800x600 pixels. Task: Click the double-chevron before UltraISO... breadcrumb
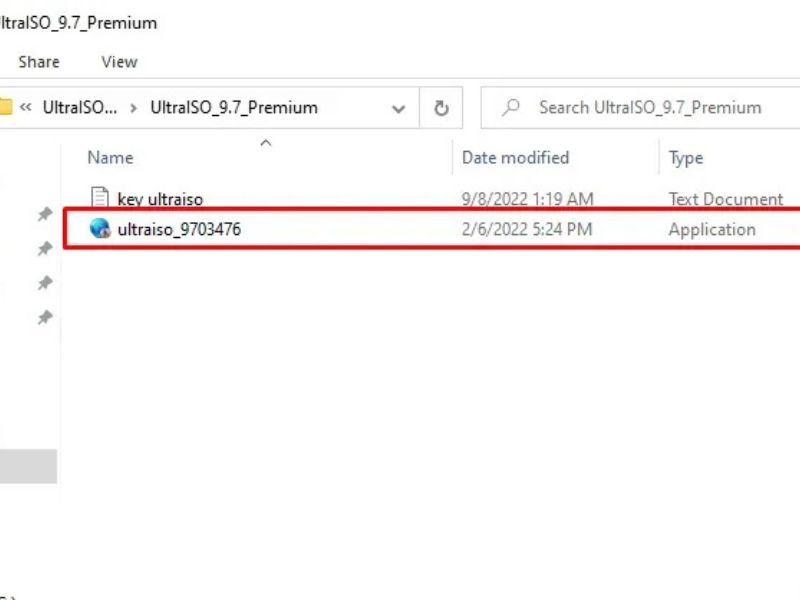pyautogui.click(x=26, y=107)
